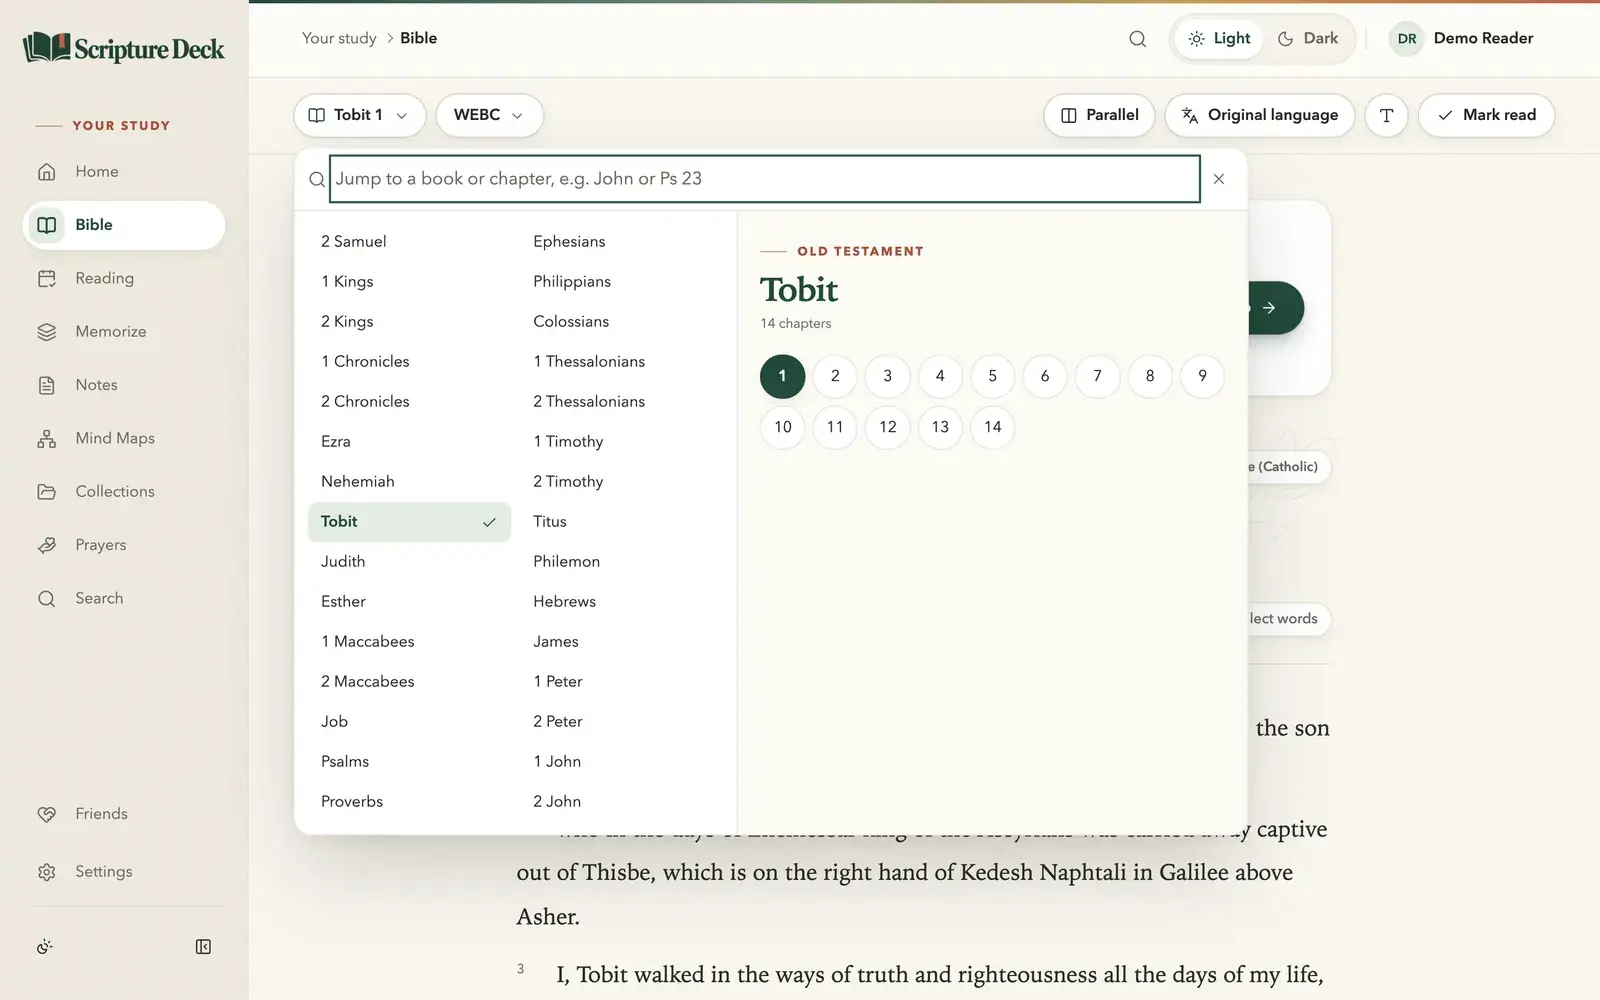Switch to Dark theme
Screen dimensions: 1600x1000
click(x=1308, y=39)
